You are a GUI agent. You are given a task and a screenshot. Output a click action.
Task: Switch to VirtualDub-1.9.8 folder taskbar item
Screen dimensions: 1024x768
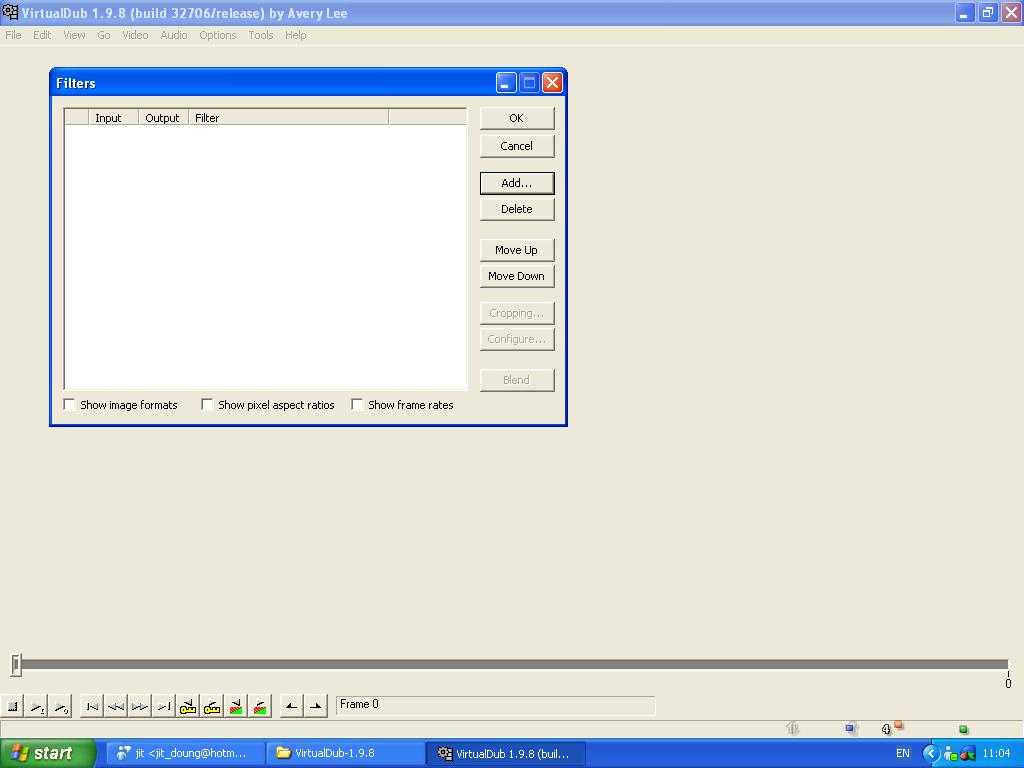tap(345, 753)
